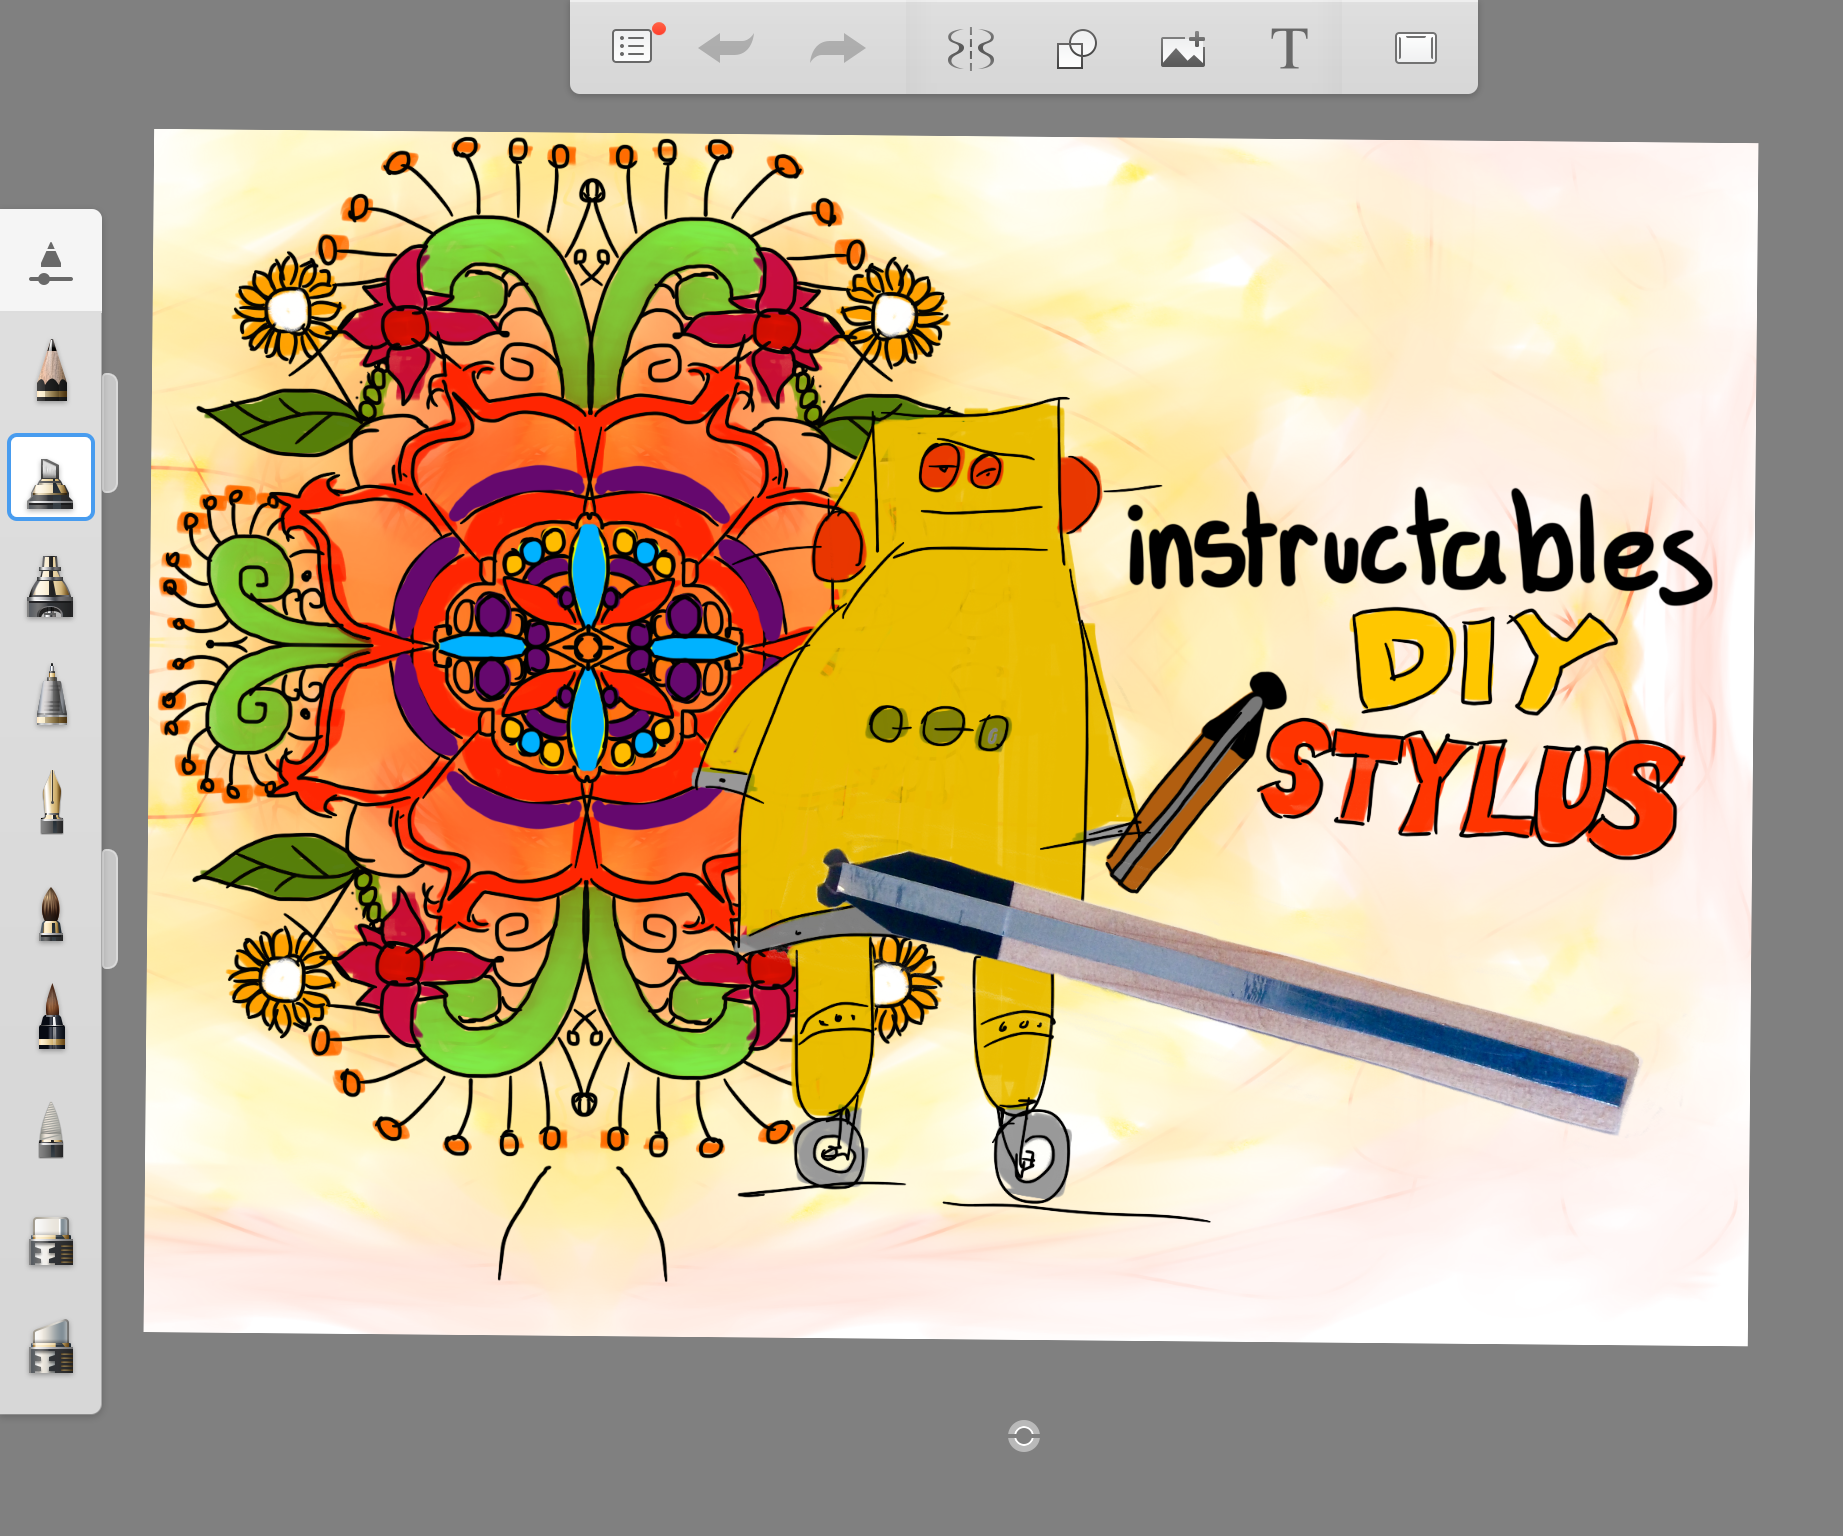The height and width of the screenshot is (1536, 1843).
Task: Select the Pencil tool
Action: pyautogui.click(x=51, y=370)
